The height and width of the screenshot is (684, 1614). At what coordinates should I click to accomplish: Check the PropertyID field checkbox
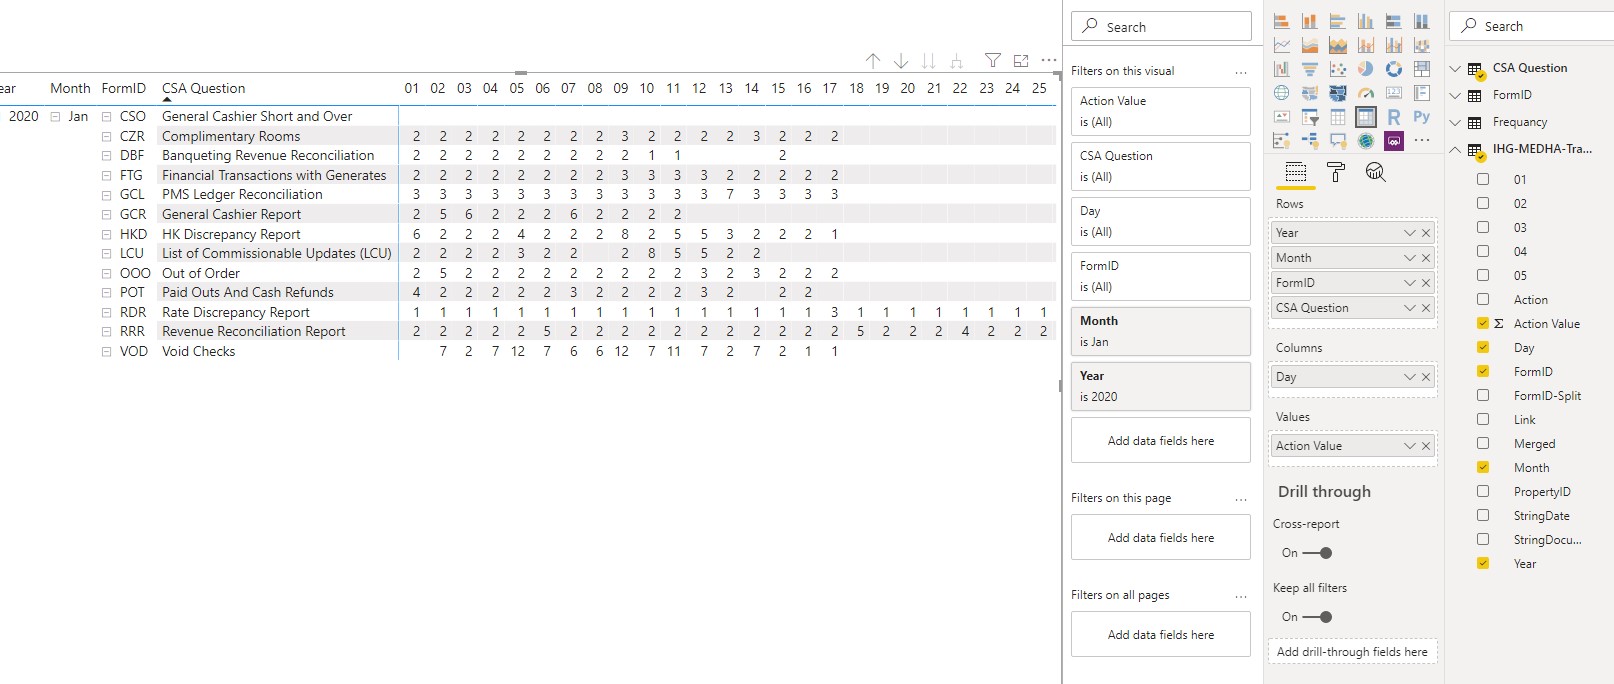point(1483,491)
